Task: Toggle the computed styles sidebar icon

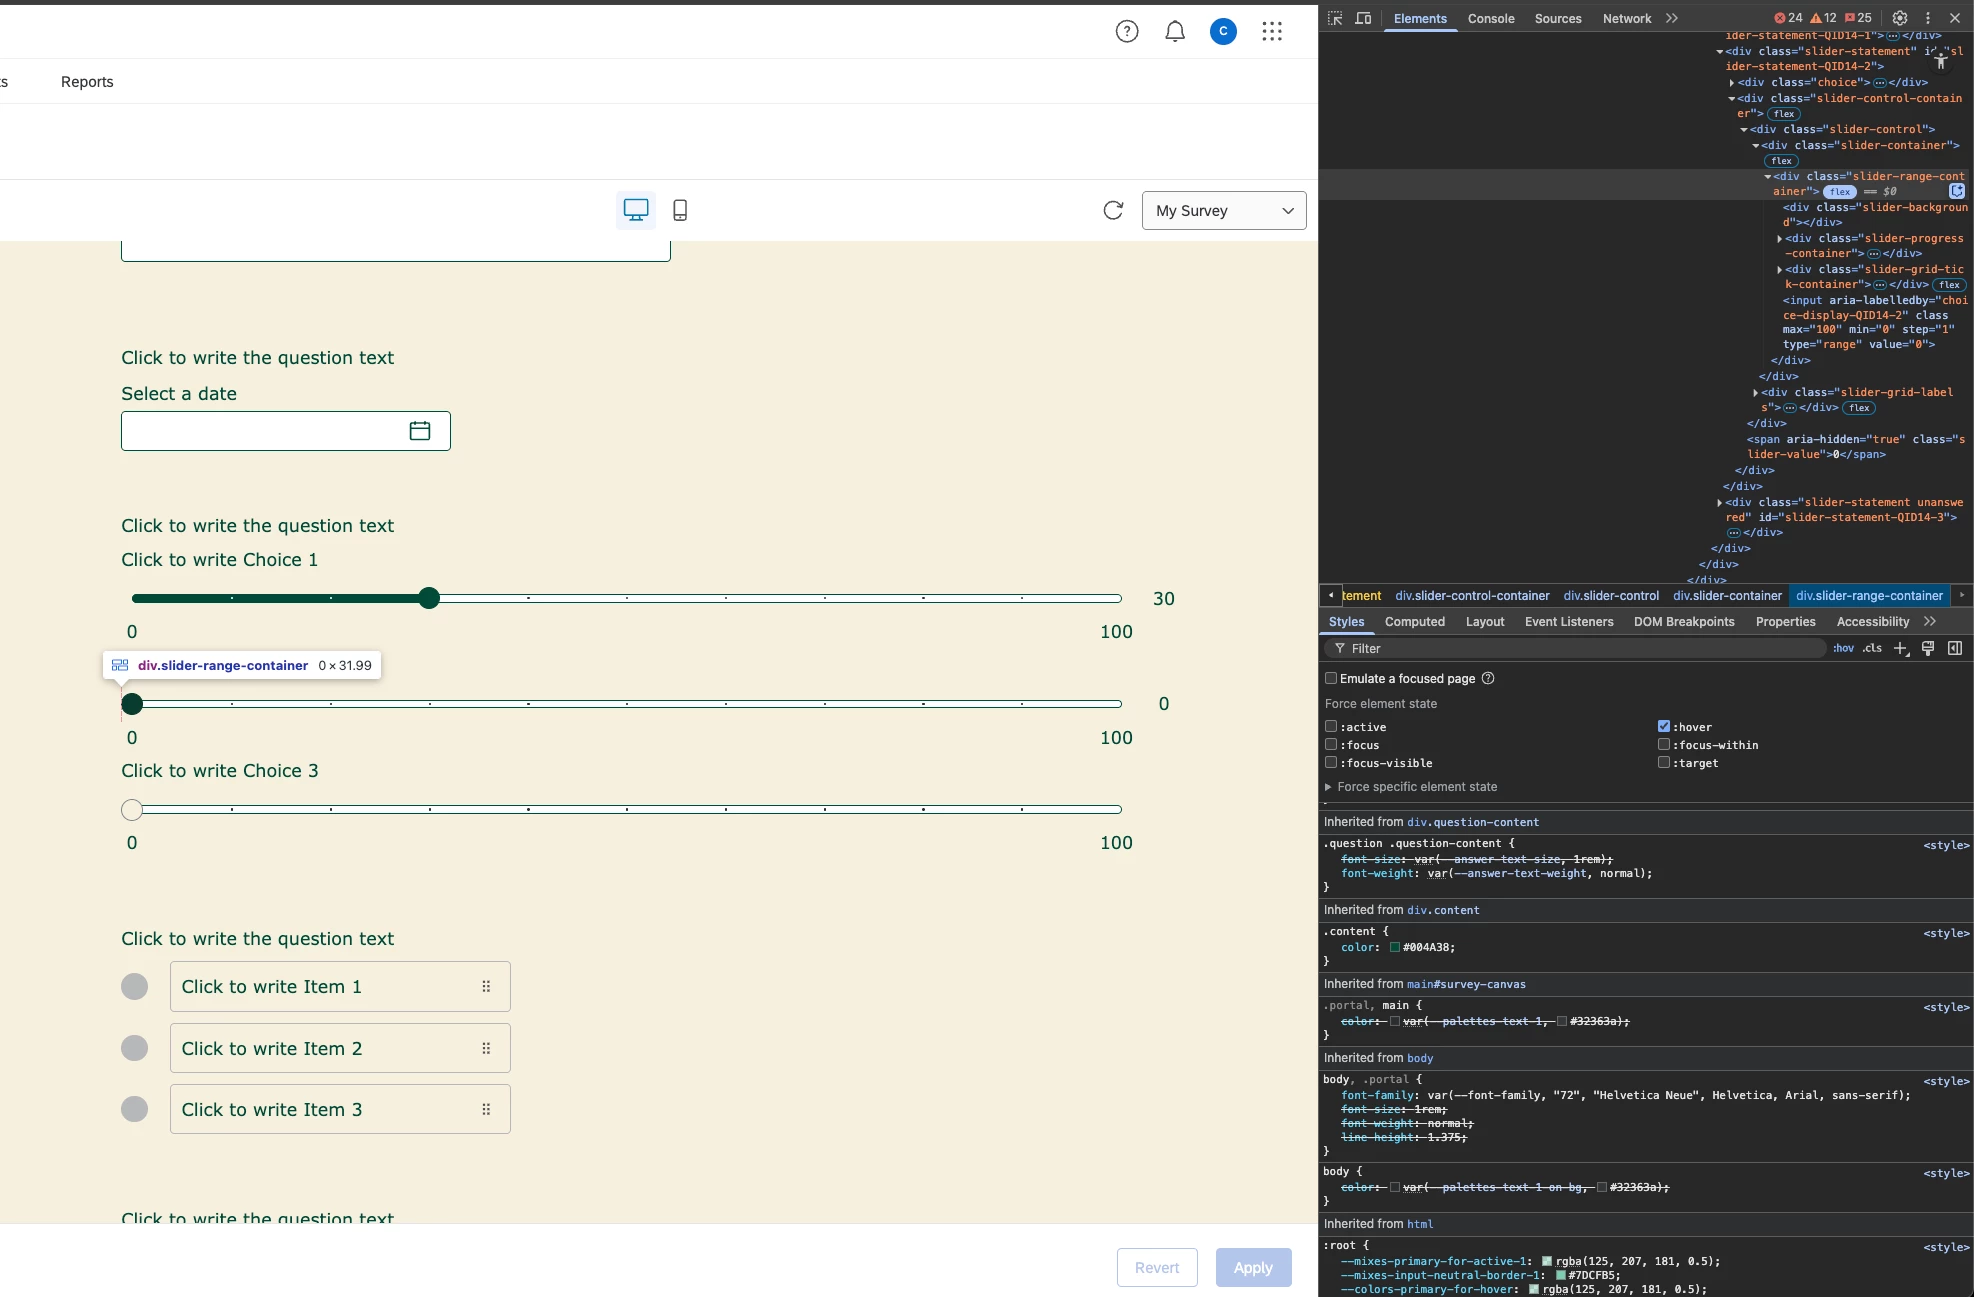Action: pyautogui.click(x=1955, y=648)
